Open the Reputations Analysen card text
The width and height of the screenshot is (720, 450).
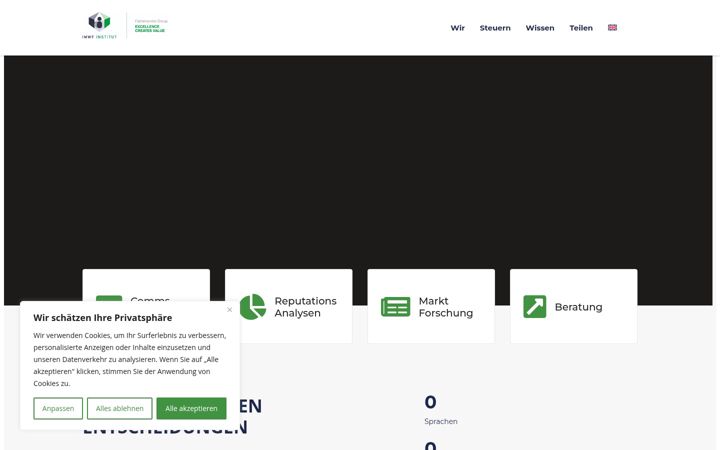coord(305,307)
